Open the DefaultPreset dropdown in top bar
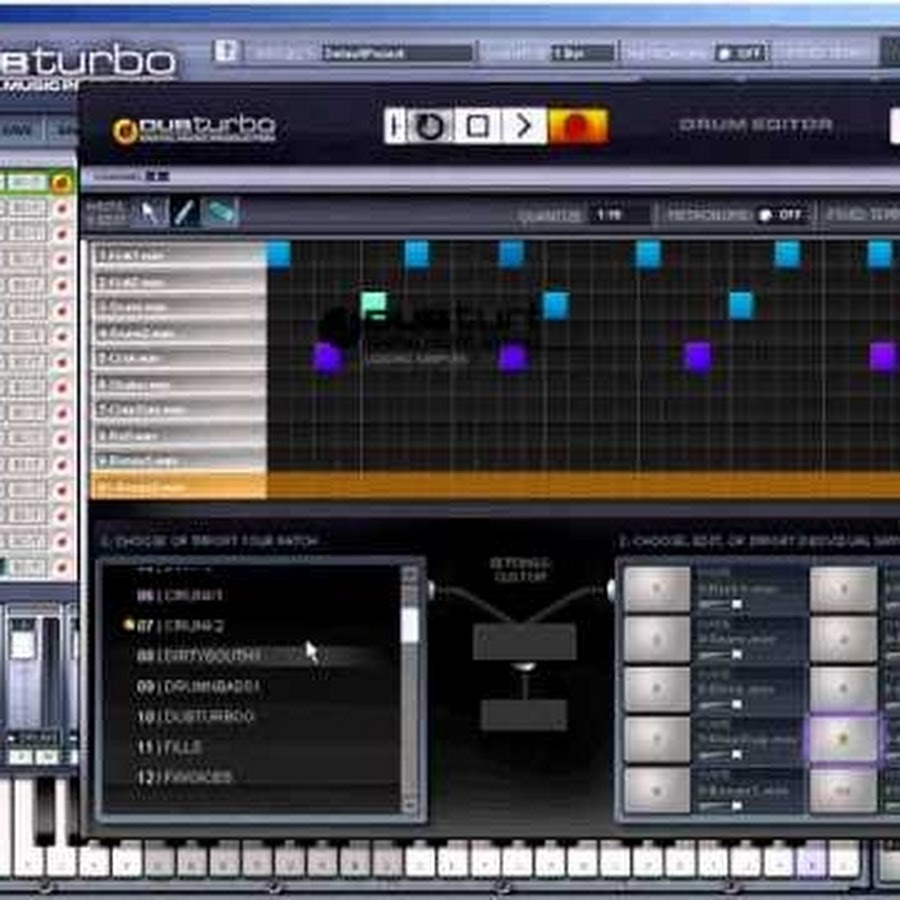 (x=397, y=53)
